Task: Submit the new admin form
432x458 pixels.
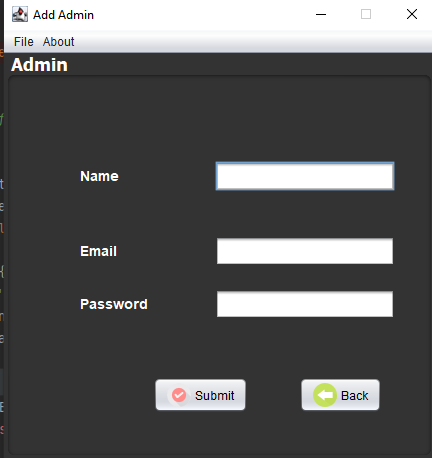Action: 200,395
